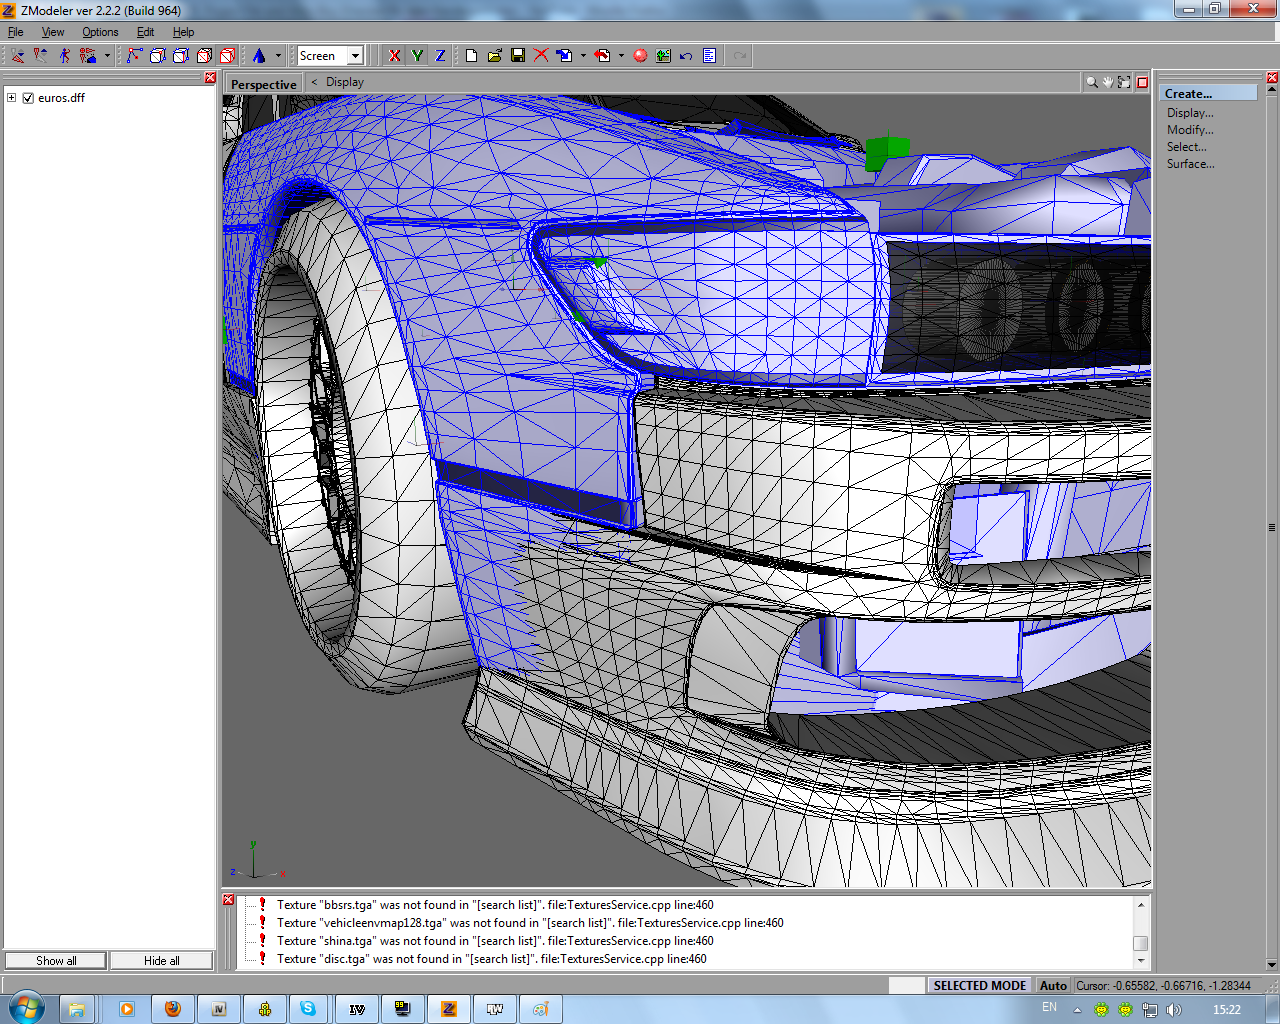1280x1024 pixels.
Task: Click the Hide all button
Action: 161,961
